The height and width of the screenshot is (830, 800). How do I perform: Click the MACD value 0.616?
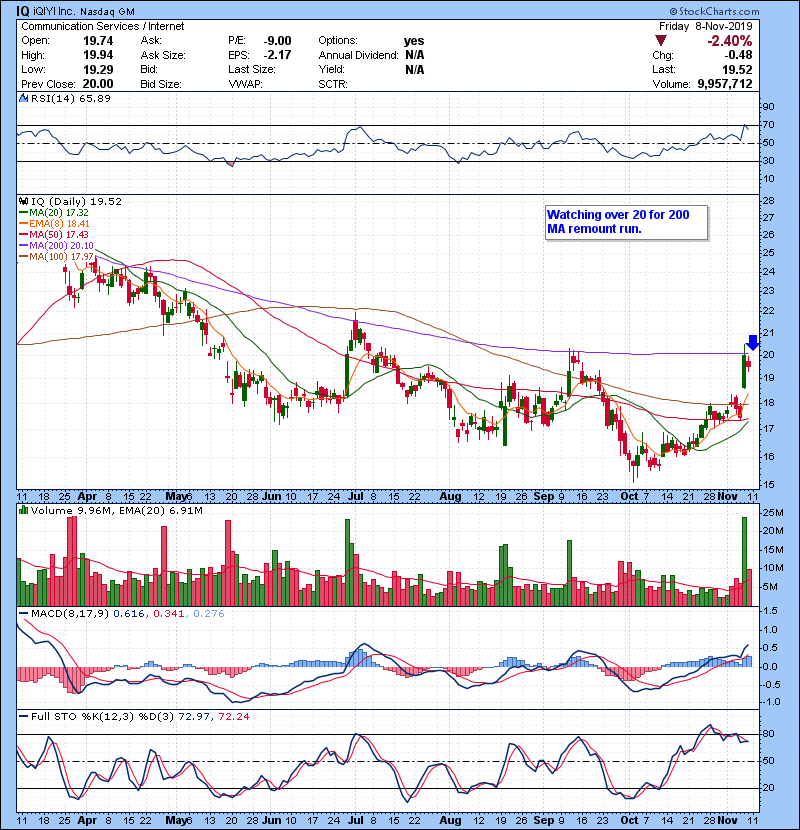point(129,614)
